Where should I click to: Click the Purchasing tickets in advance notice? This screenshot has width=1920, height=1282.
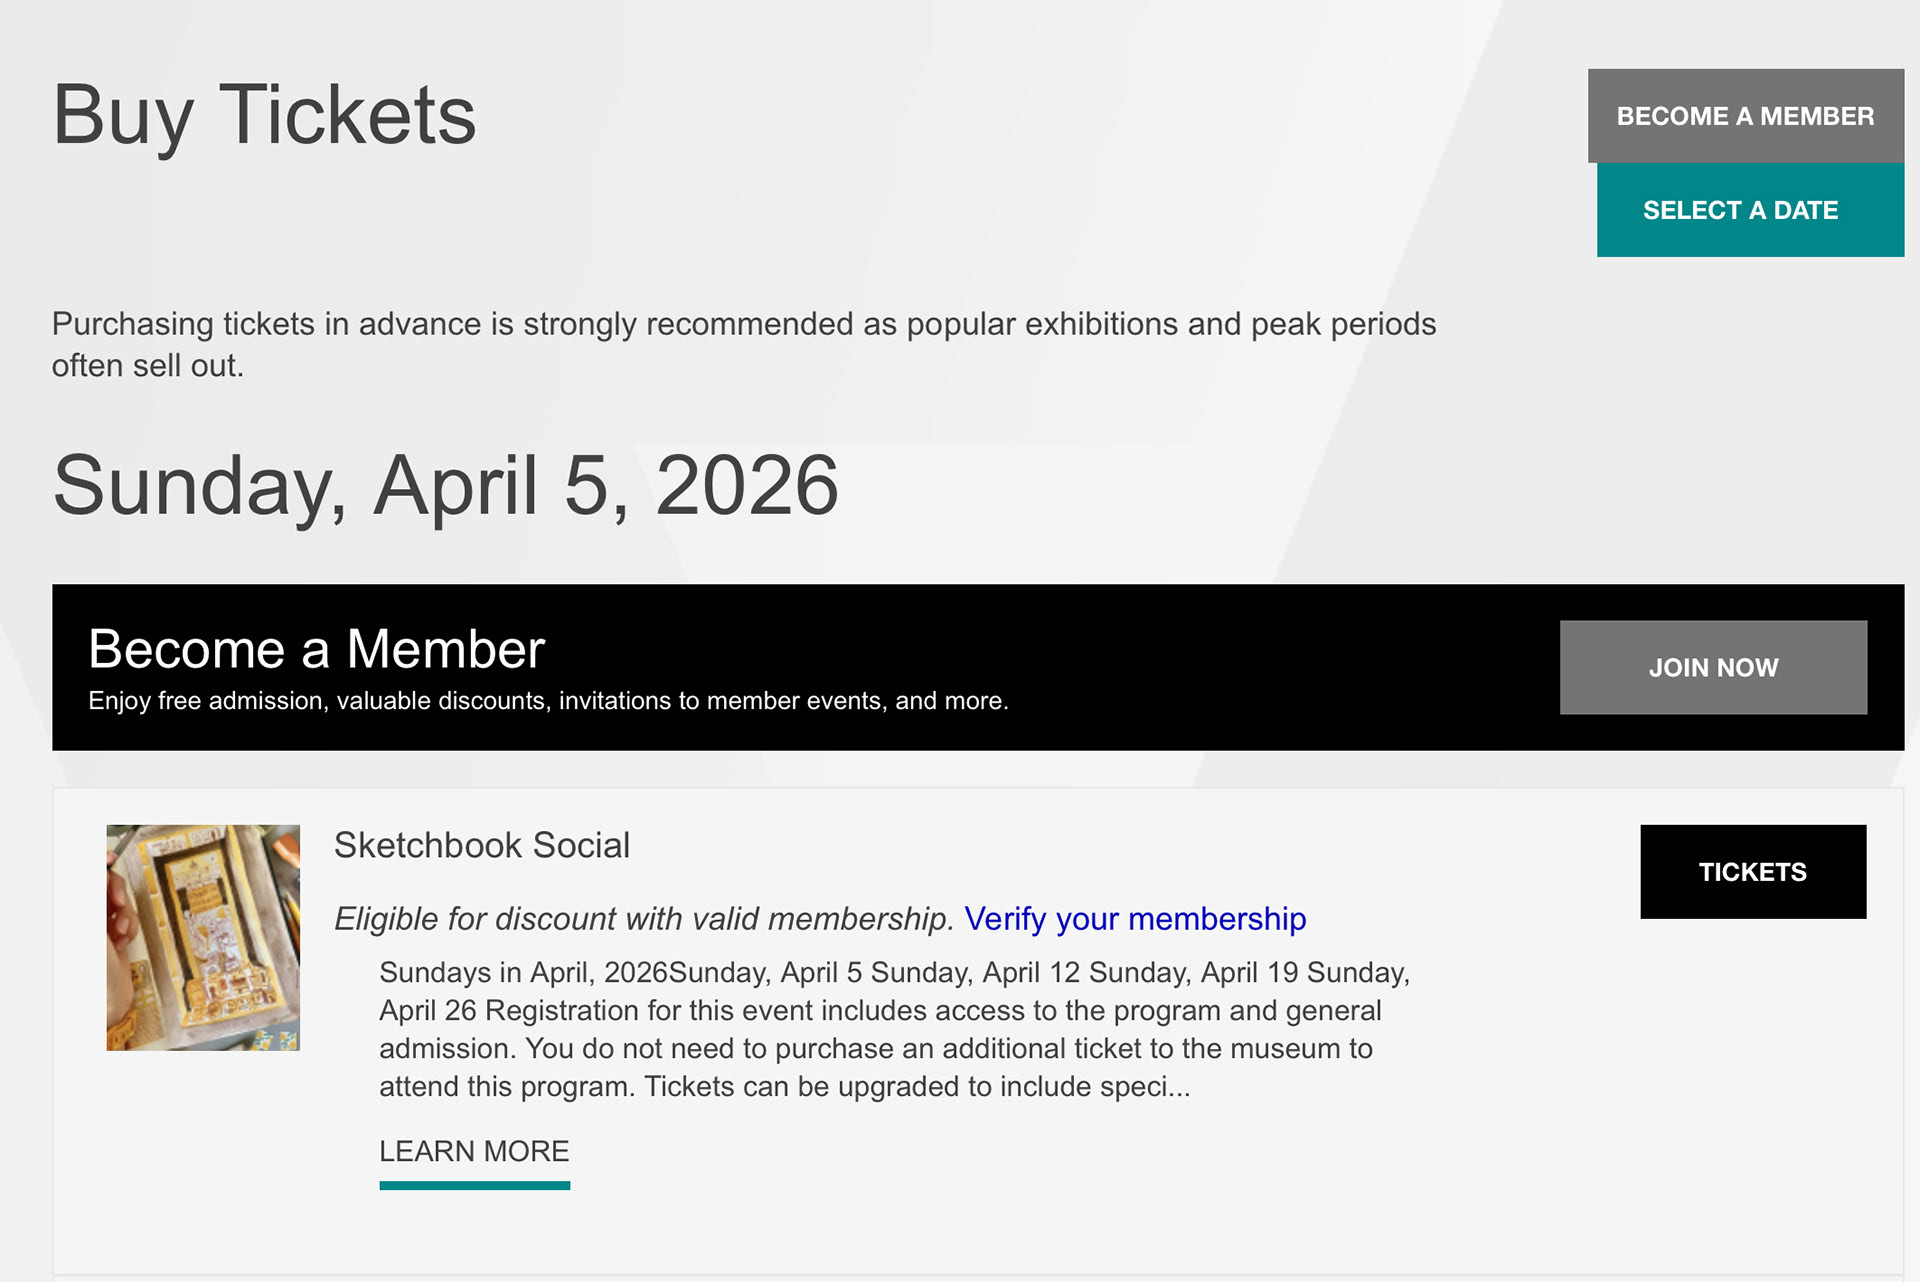(x=743, y=324)
